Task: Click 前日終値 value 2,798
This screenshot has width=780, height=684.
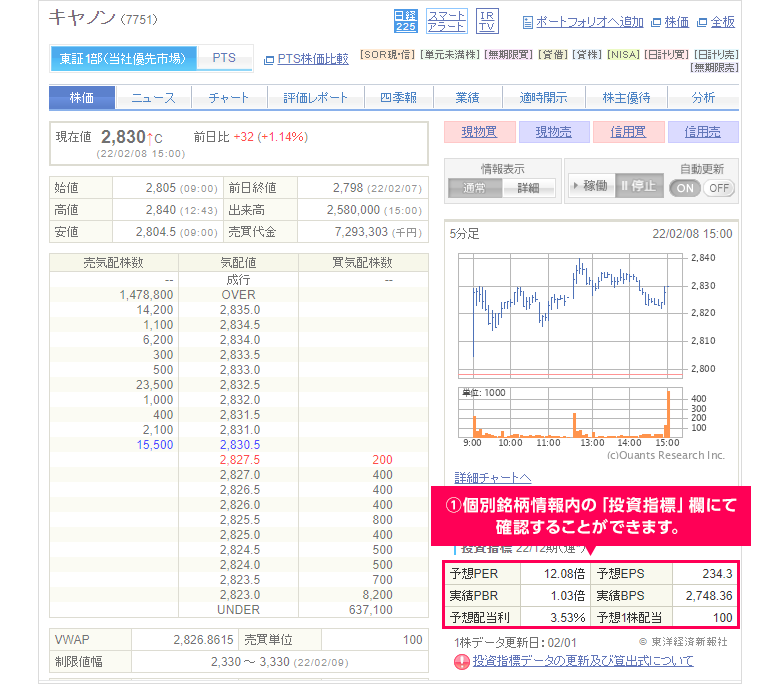Action: 348,188
